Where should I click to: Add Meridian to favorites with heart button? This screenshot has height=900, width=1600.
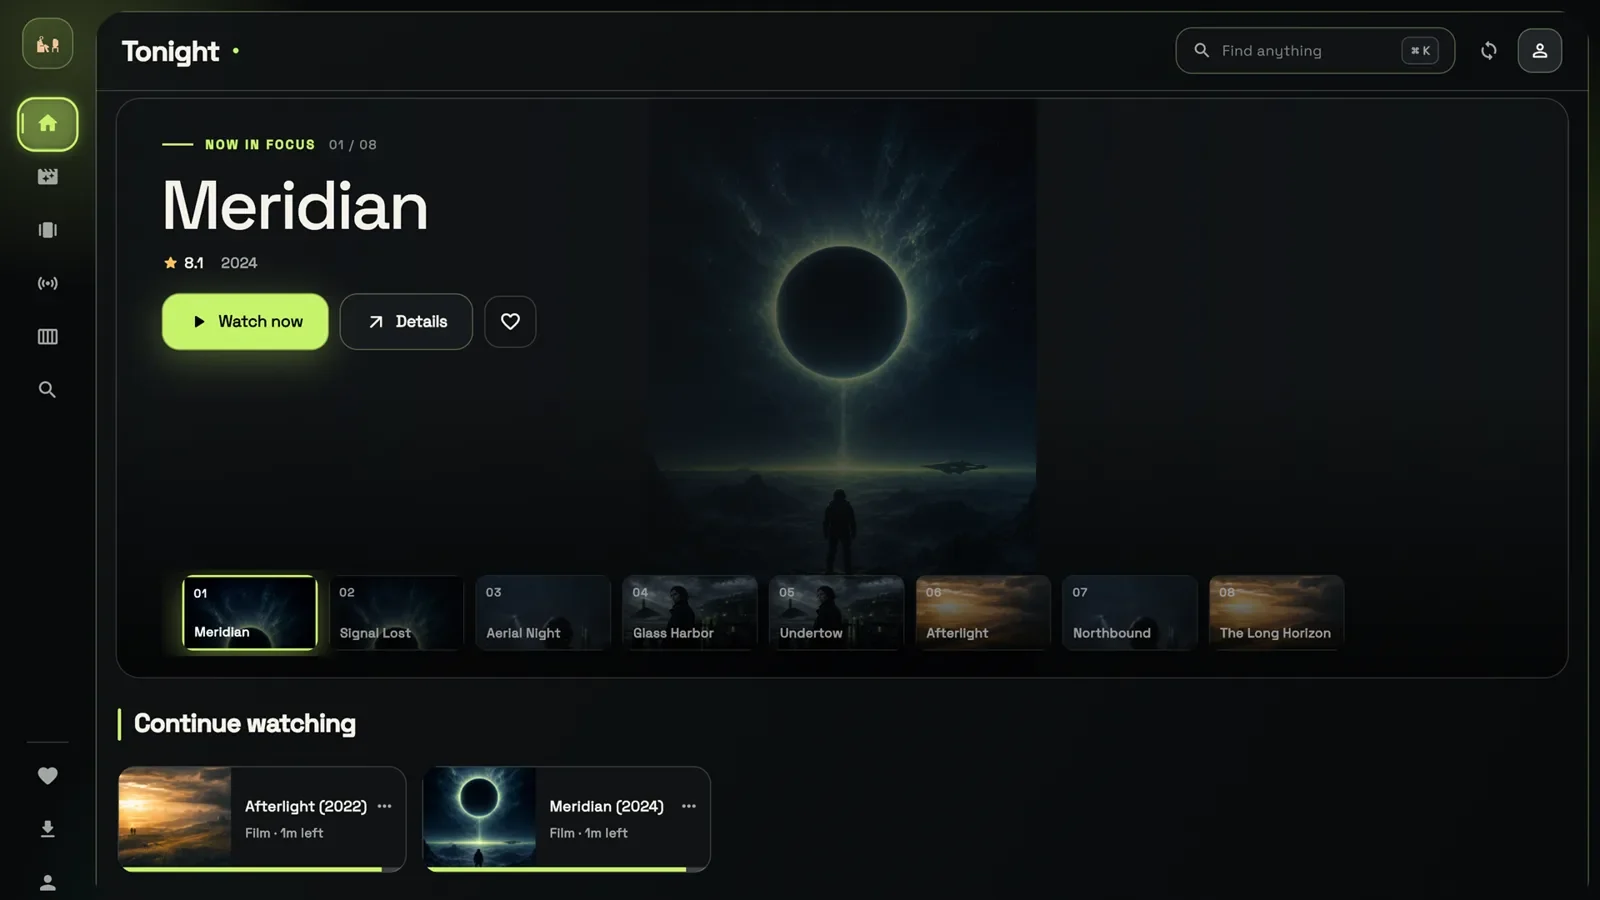pyautogui.click(x=510, y=321)
